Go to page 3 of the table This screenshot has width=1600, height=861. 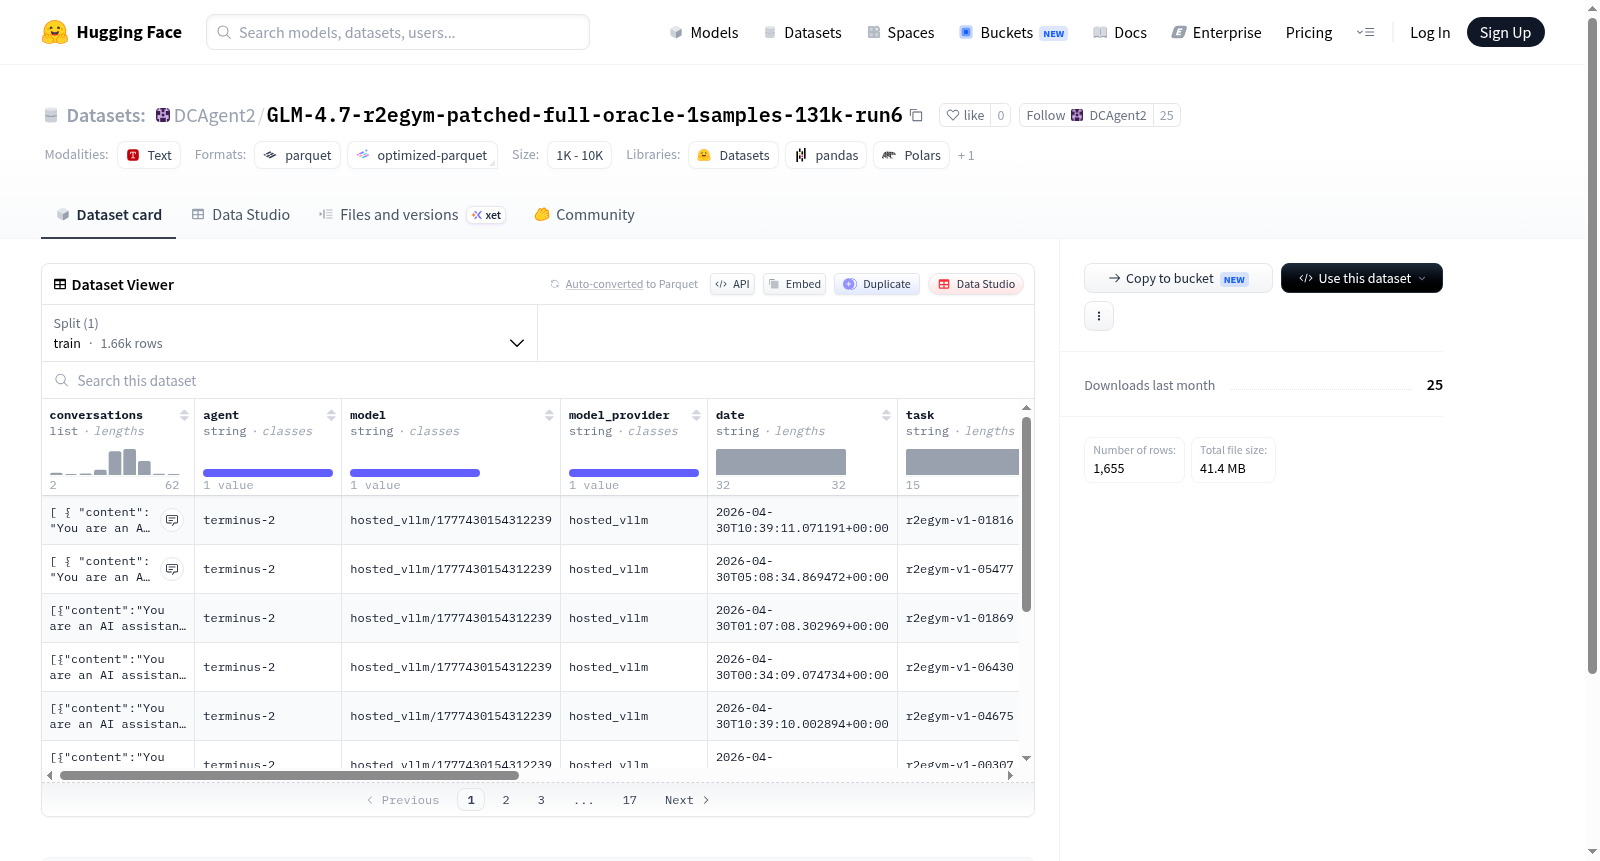(x=541, y=800)
